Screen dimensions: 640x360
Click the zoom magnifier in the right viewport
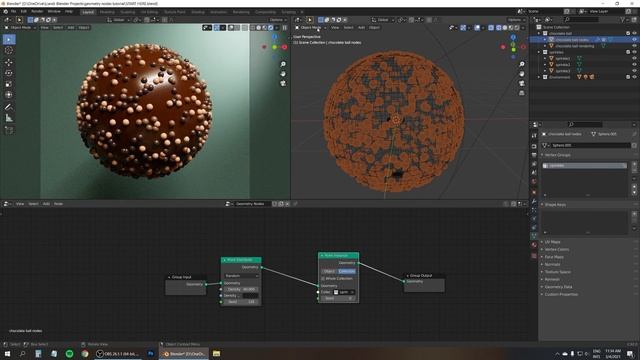522,64
